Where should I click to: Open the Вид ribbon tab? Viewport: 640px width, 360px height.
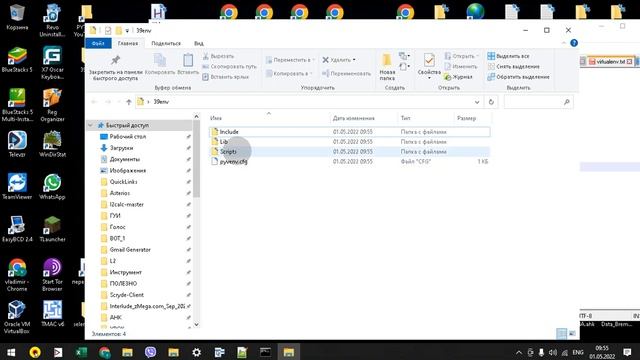tap(199, 43)
